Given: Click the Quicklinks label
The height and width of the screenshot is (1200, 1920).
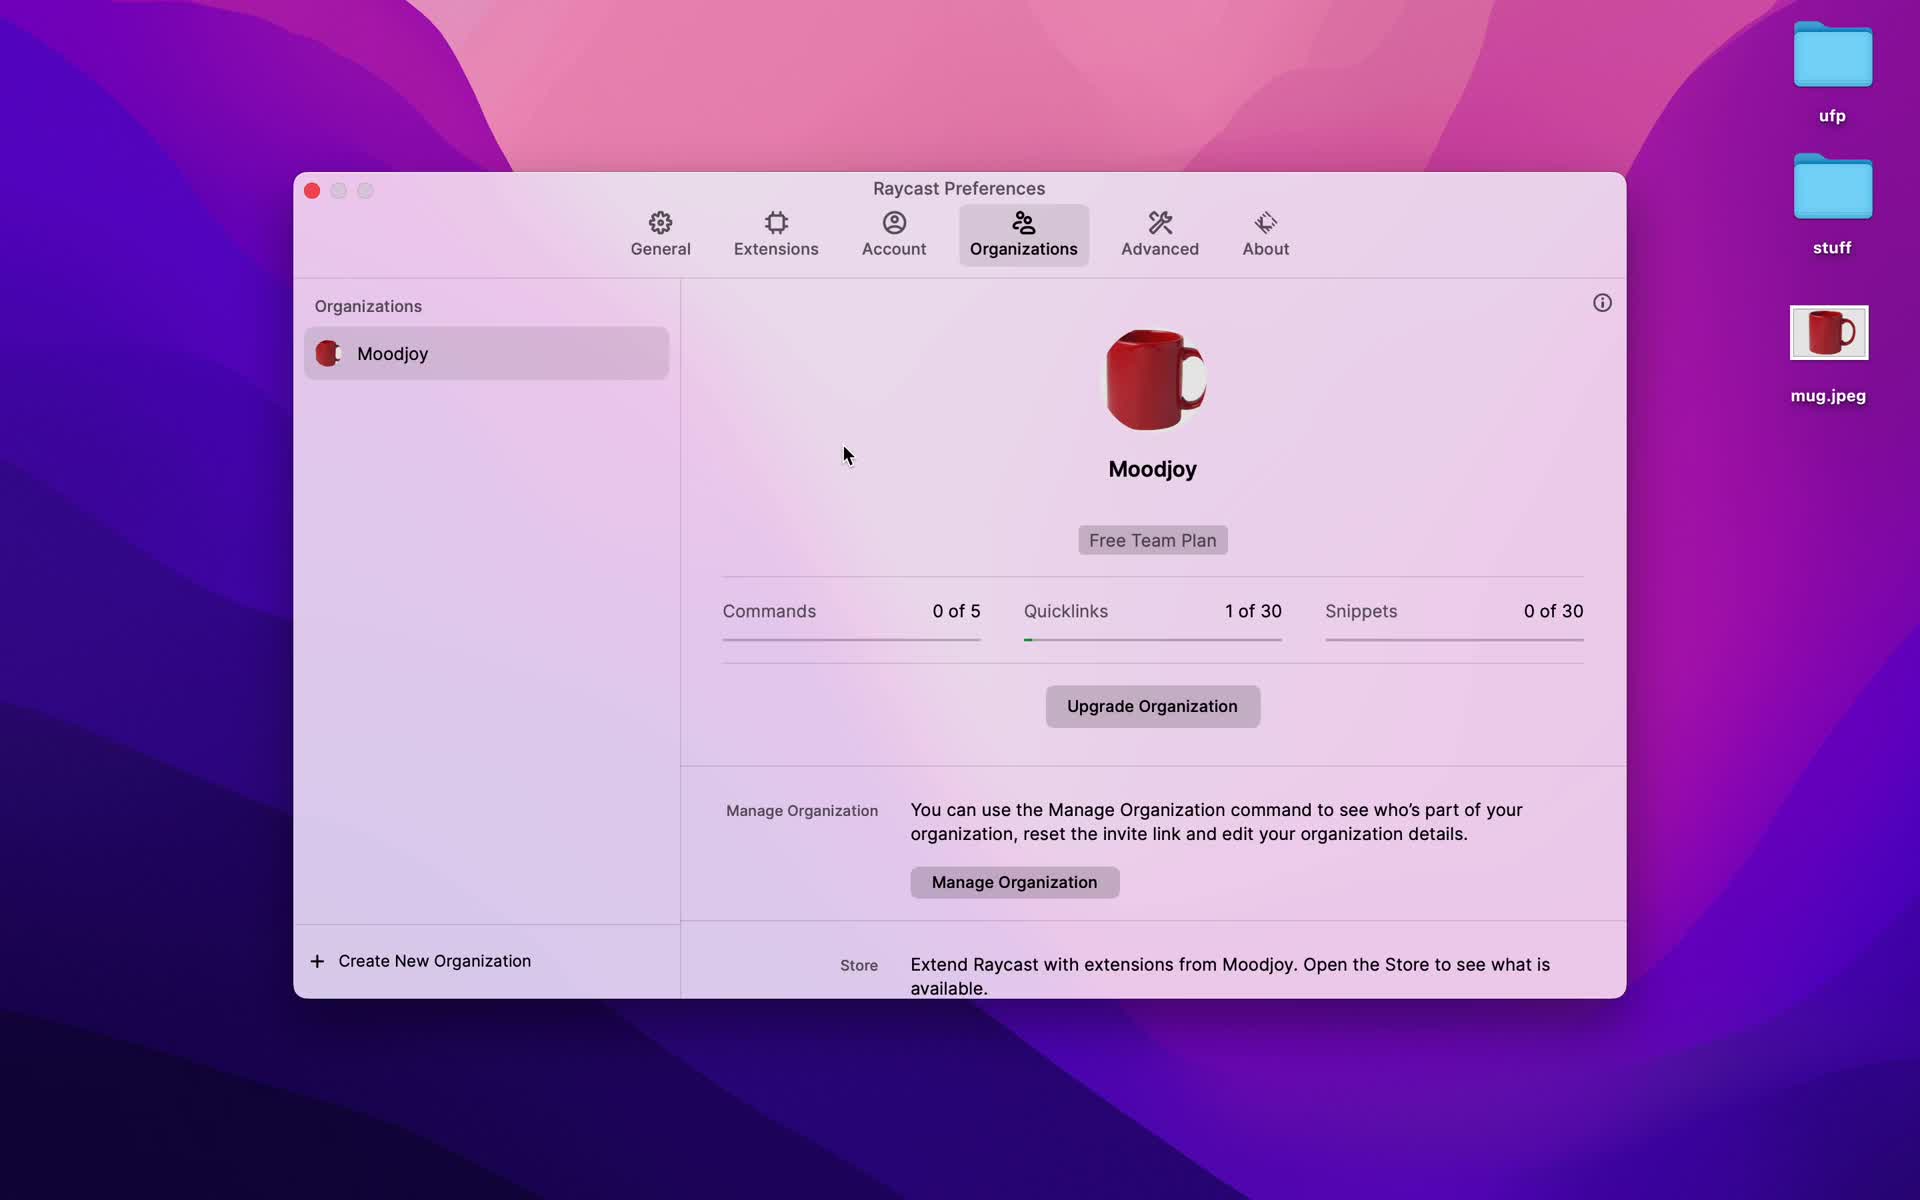Looking at the screenshot, I should [x=1065, y=611].
